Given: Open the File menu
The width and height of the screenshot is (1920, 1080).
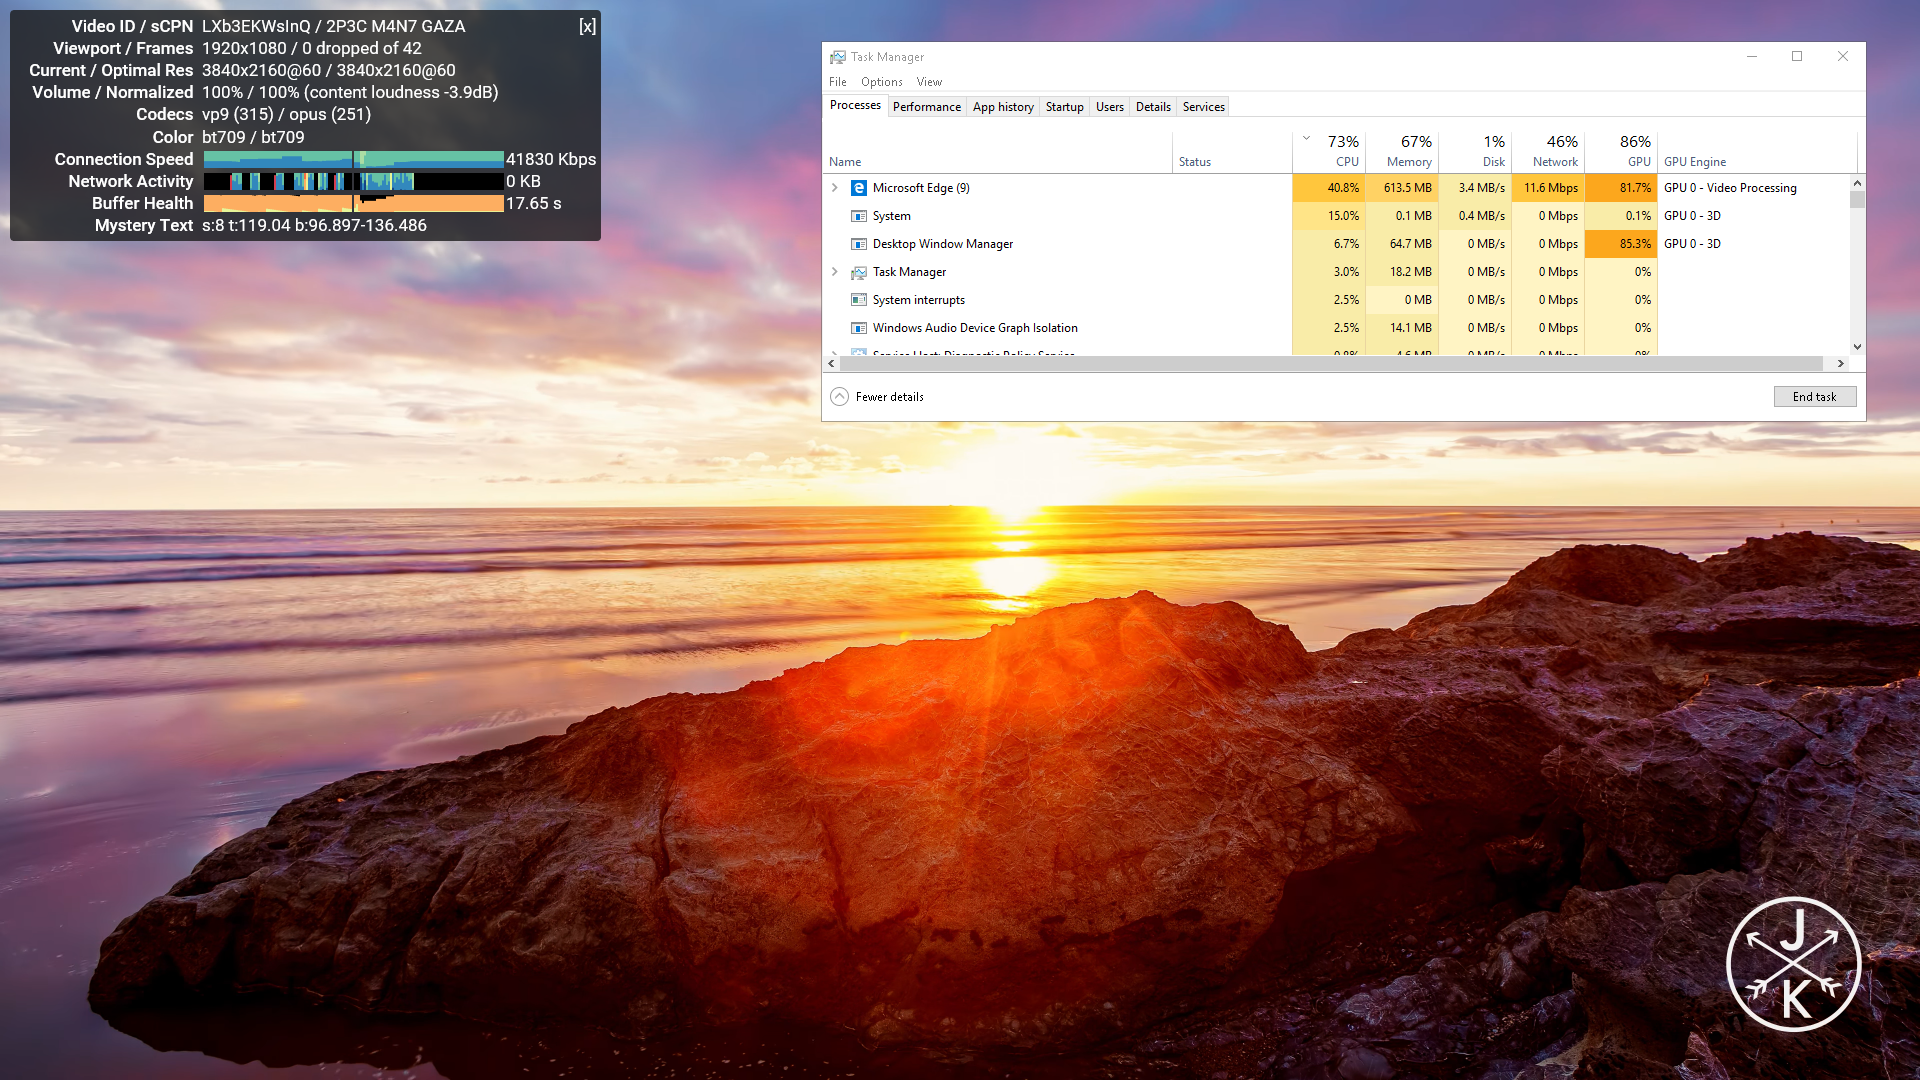Looking at the screenshot, I should tap(838, 82).
